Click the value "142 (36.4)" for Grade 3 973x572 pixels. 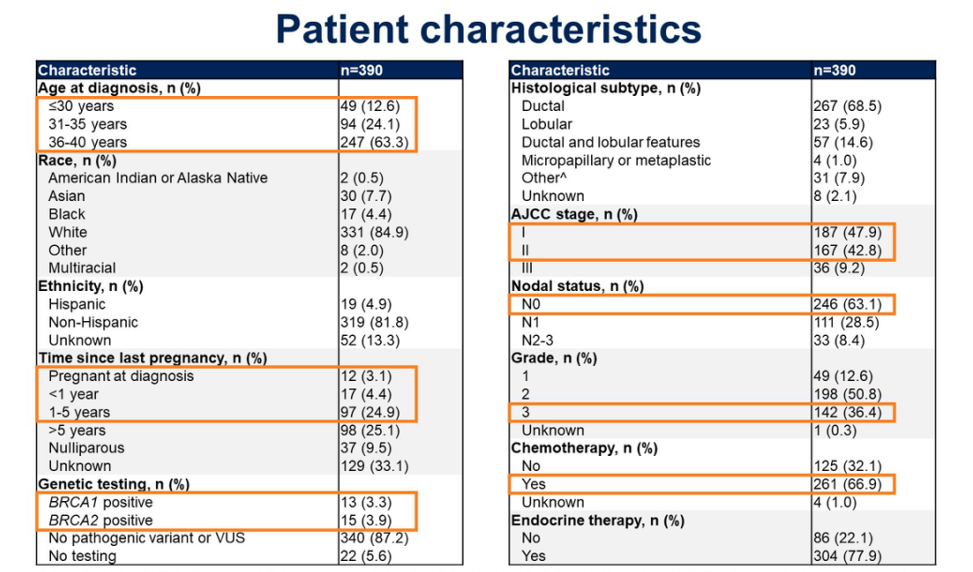pos(847,412)
